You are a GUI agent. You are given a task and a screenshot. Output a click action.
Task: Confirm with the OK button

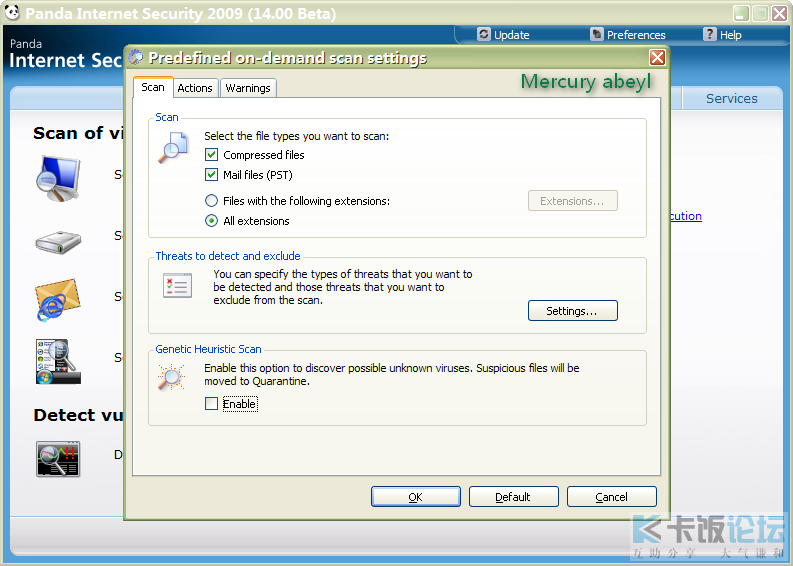point(416,497)
